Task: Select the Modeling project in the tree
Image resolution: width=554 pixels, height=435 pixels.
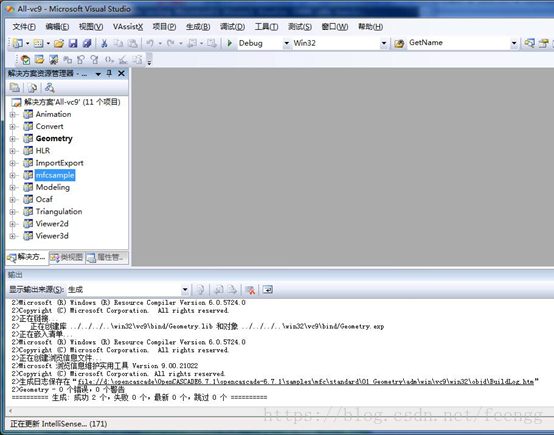Action: [53, 187]
